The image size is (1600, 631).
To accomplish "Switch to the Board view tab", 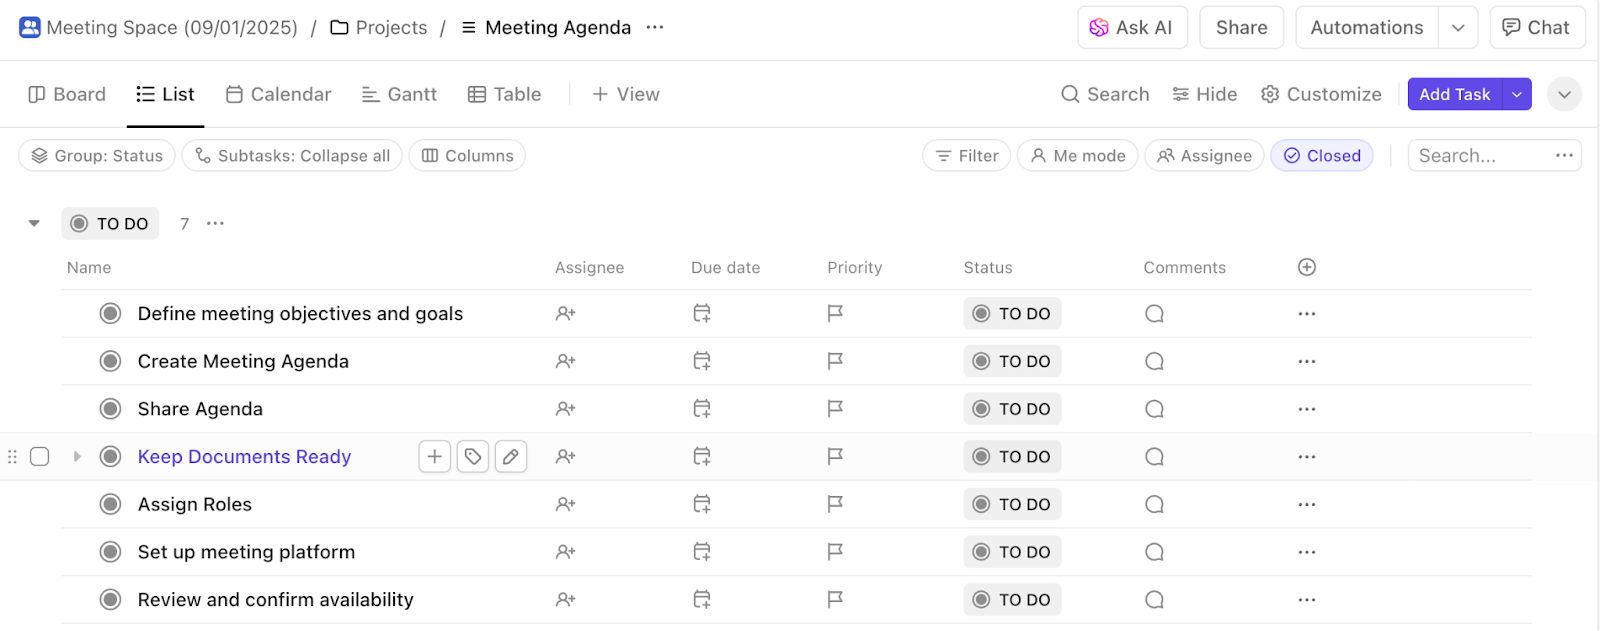I will pos(66,94).
